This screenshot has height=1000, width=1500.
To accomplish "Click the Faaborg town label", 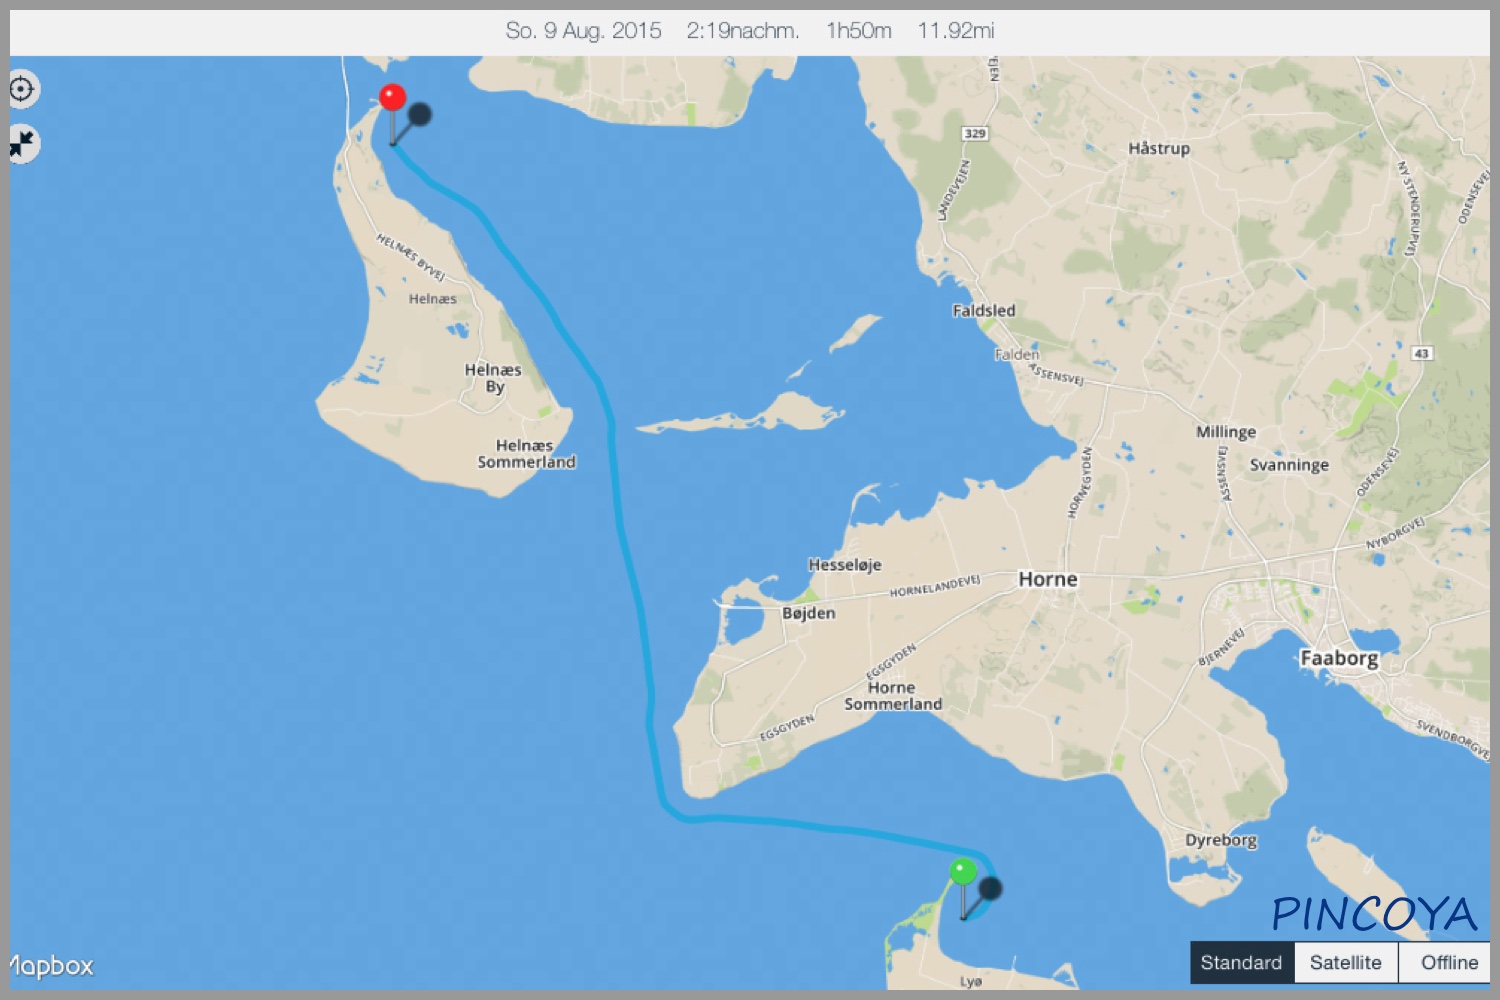I will 1339,658.
